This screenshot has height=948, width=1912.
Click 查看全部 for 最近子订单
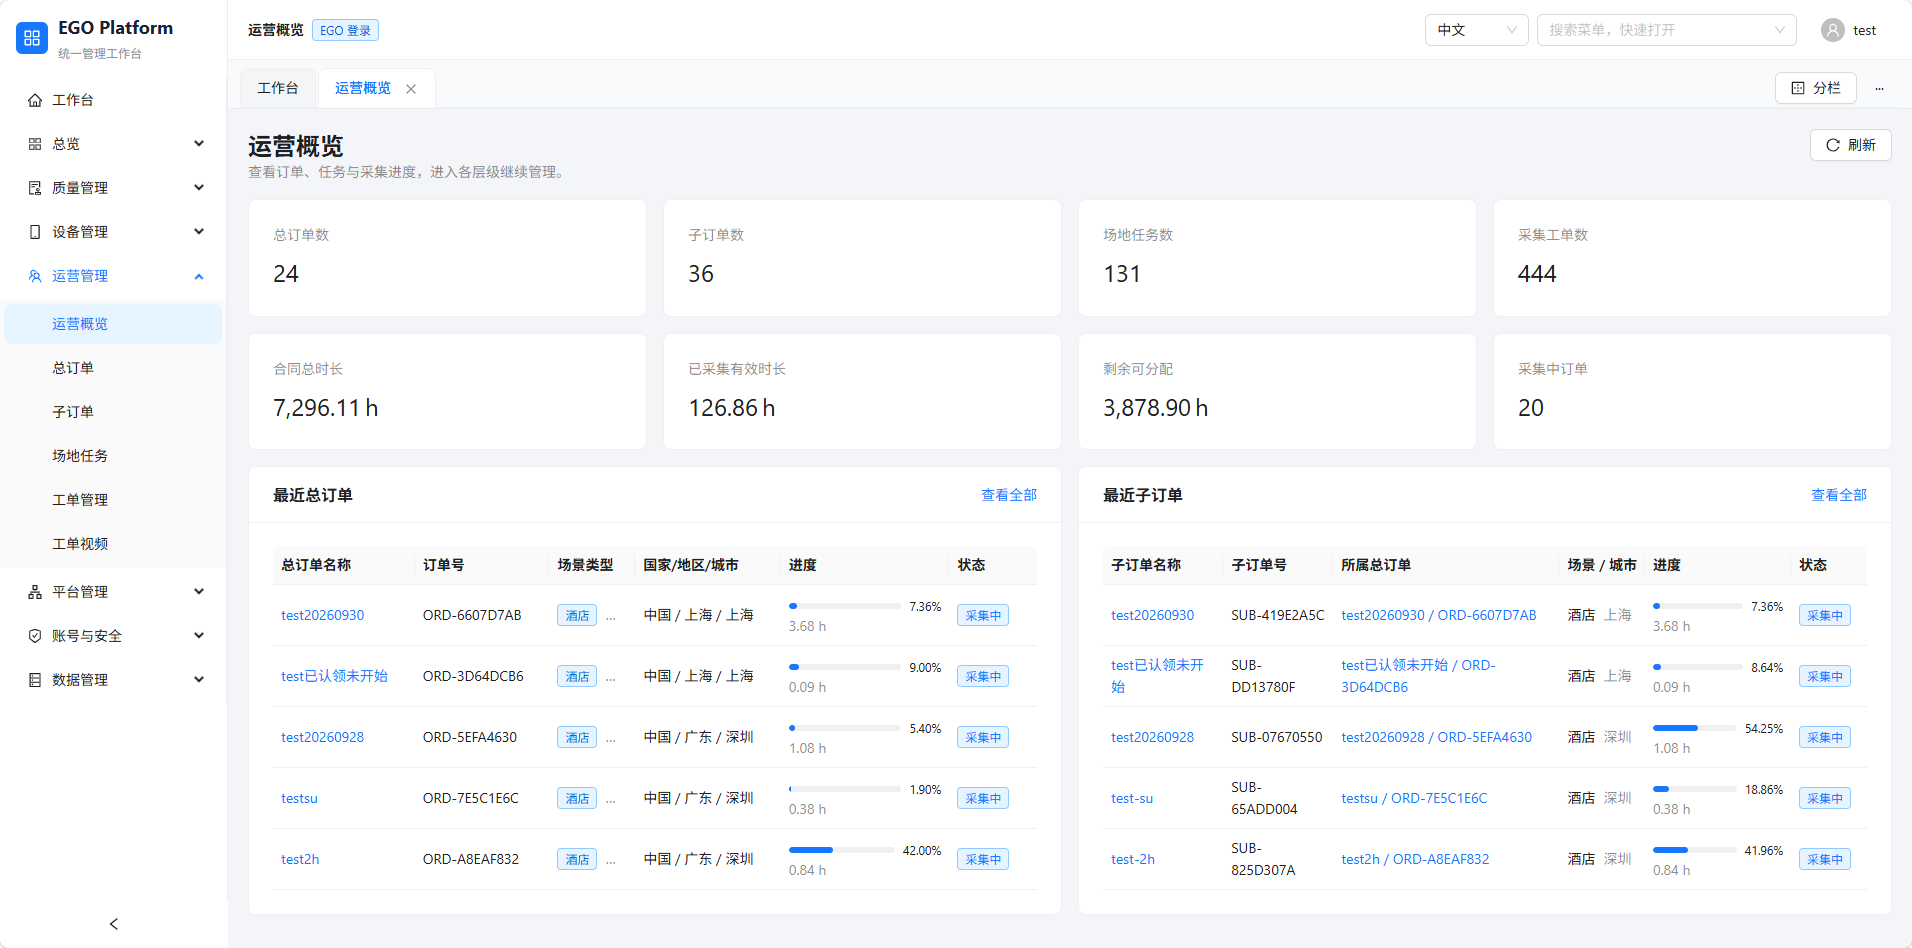[x=1839, y=495]
